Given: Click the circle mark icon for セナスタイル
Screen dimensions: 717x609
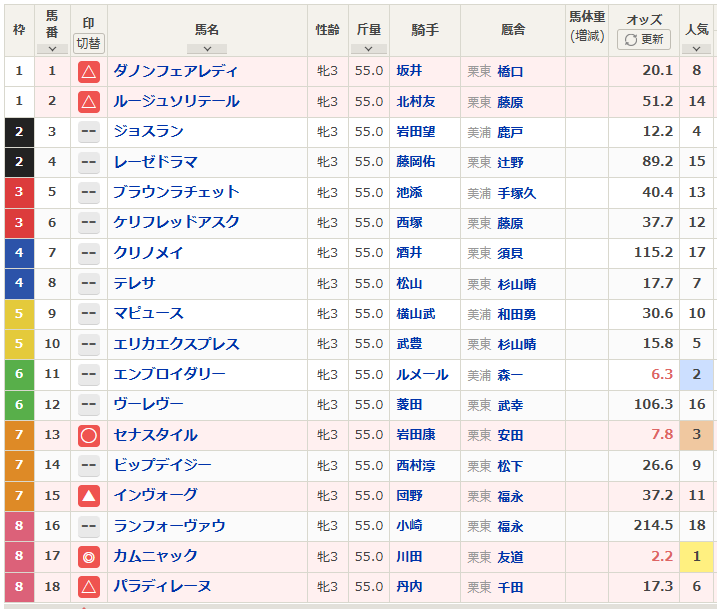Looking at the screenshot, I should point(88,435).
